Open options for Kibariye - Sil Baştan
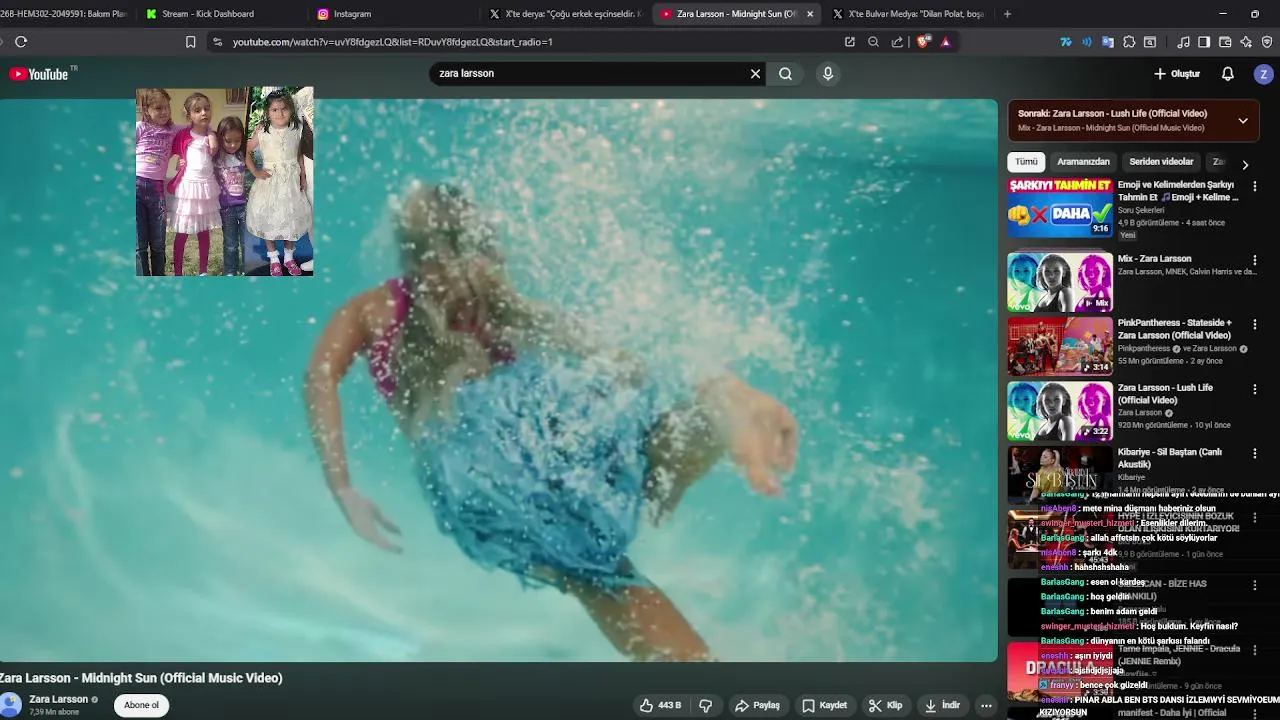The width and height of the screenshot is (1280, 720). tap(1255, 454)
